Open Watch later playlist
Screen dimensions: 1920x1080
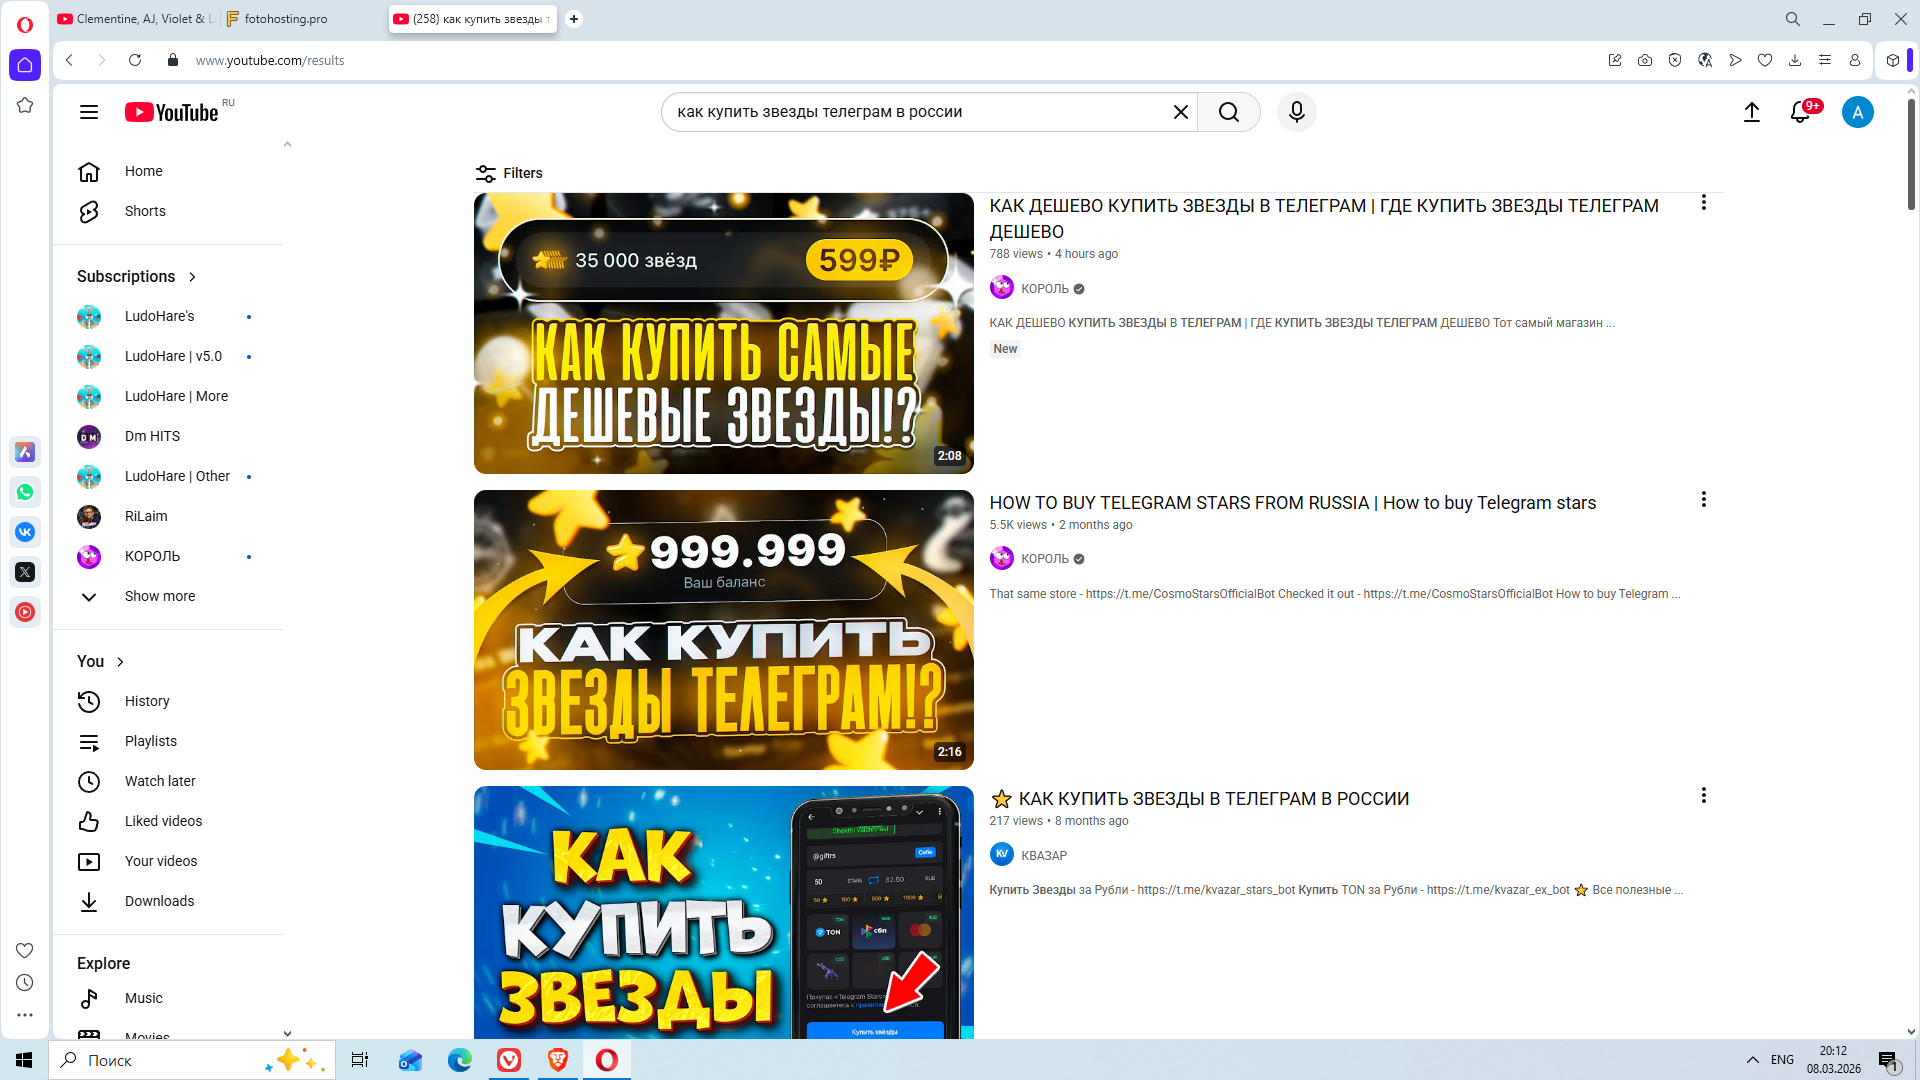tap(160, 781)
